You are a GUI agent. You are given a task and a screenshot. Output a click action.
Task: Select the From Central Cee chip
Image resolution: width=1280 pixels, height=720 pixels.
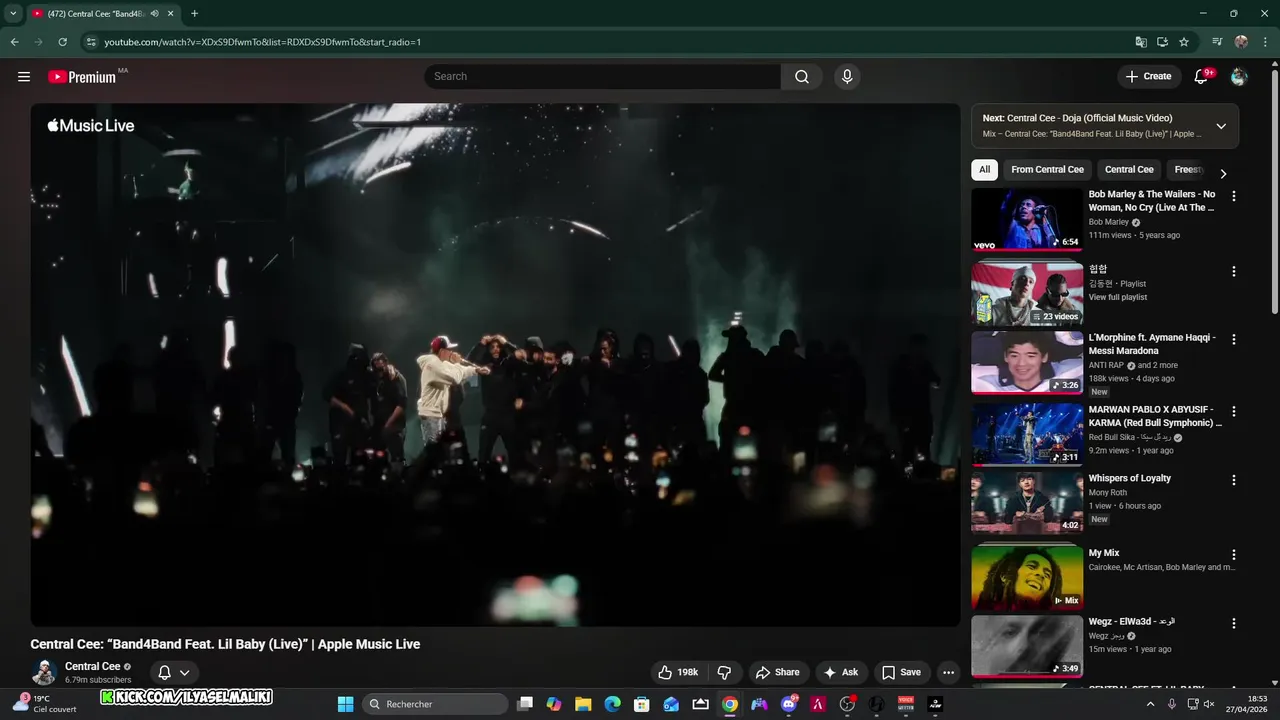pyautogui.click(x=1047, y=170)
